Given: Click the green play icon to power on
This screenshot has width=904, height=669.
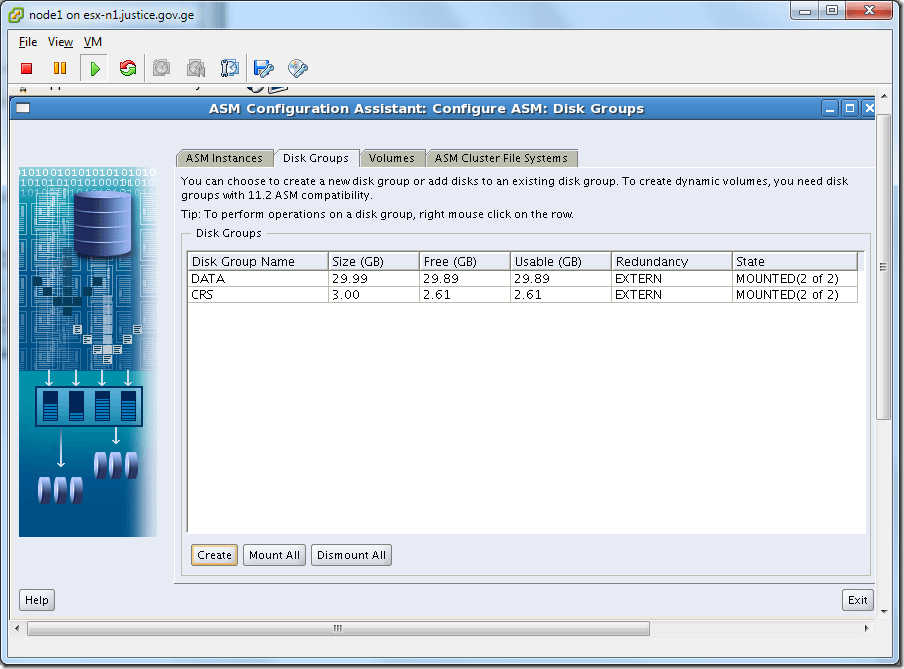Looking at the screenshot, I should coord(94,68).
